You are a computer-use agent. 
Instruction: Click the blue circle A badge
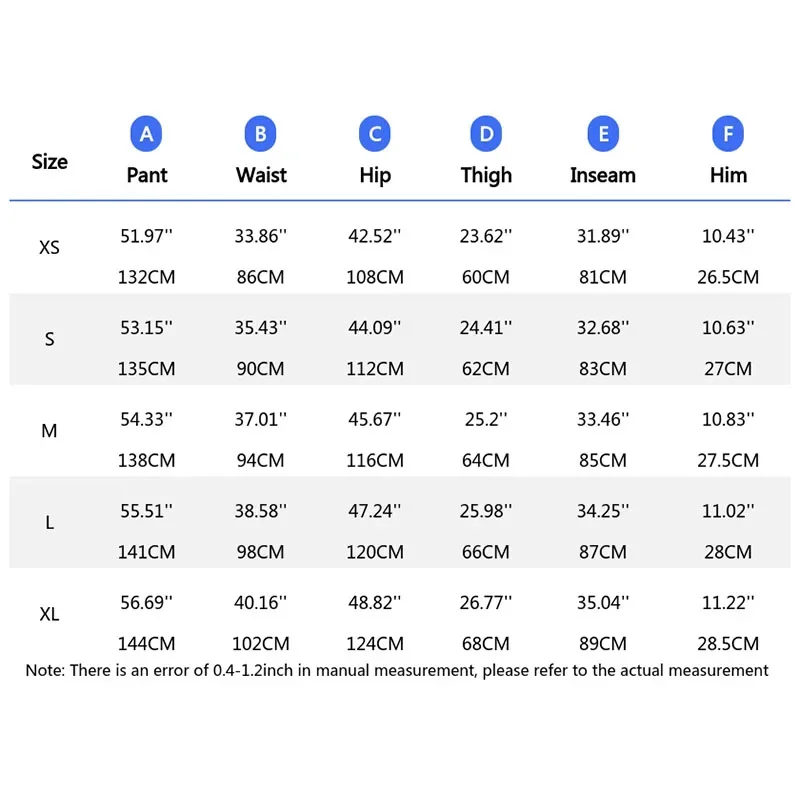click(146, 134)
